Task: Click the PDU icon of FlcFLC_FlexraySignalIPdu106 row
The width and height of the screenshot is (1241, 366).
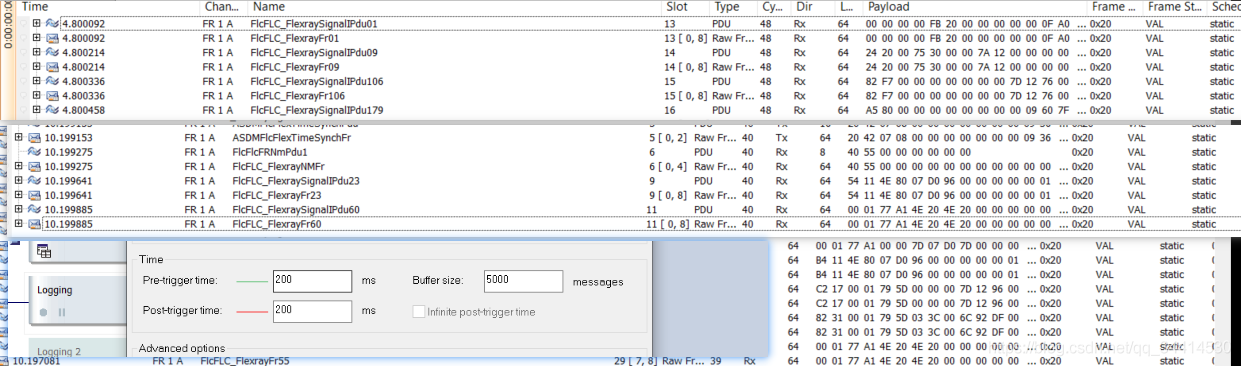Action: (x=52, y=81)
